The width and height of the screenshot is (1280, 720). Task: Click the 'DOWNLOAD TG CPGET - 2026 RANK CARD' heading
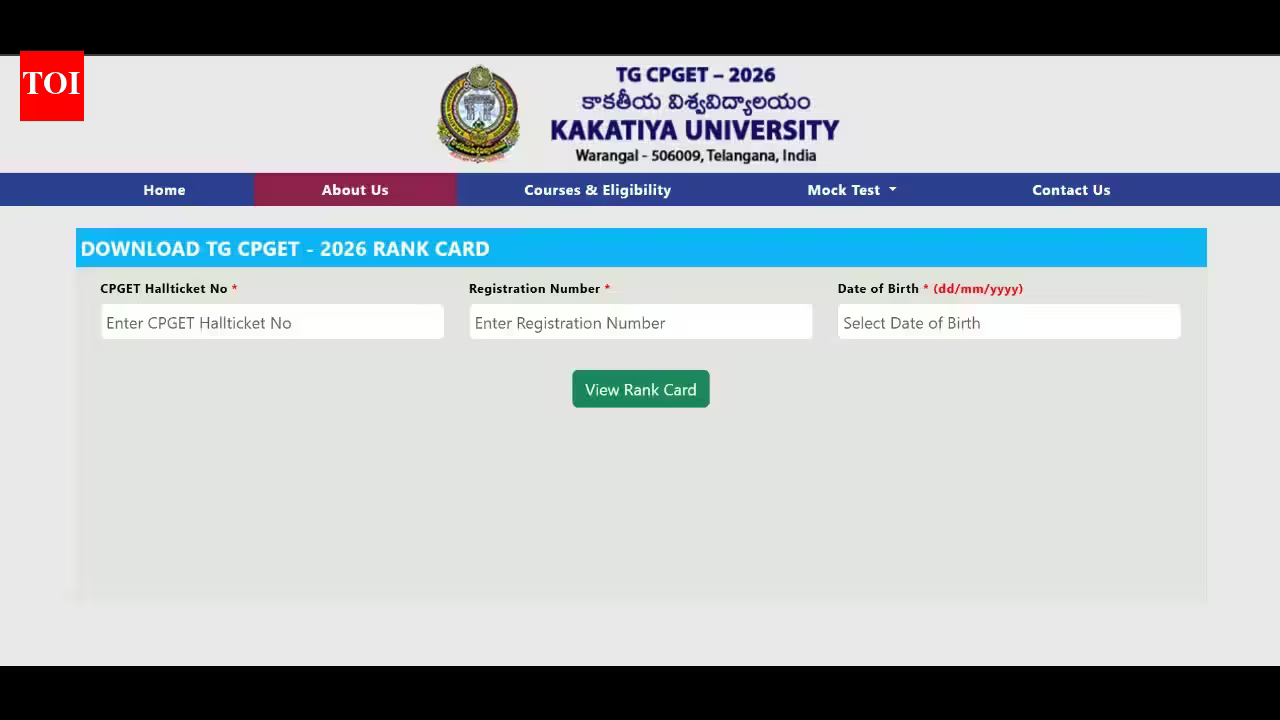point(285,249)
